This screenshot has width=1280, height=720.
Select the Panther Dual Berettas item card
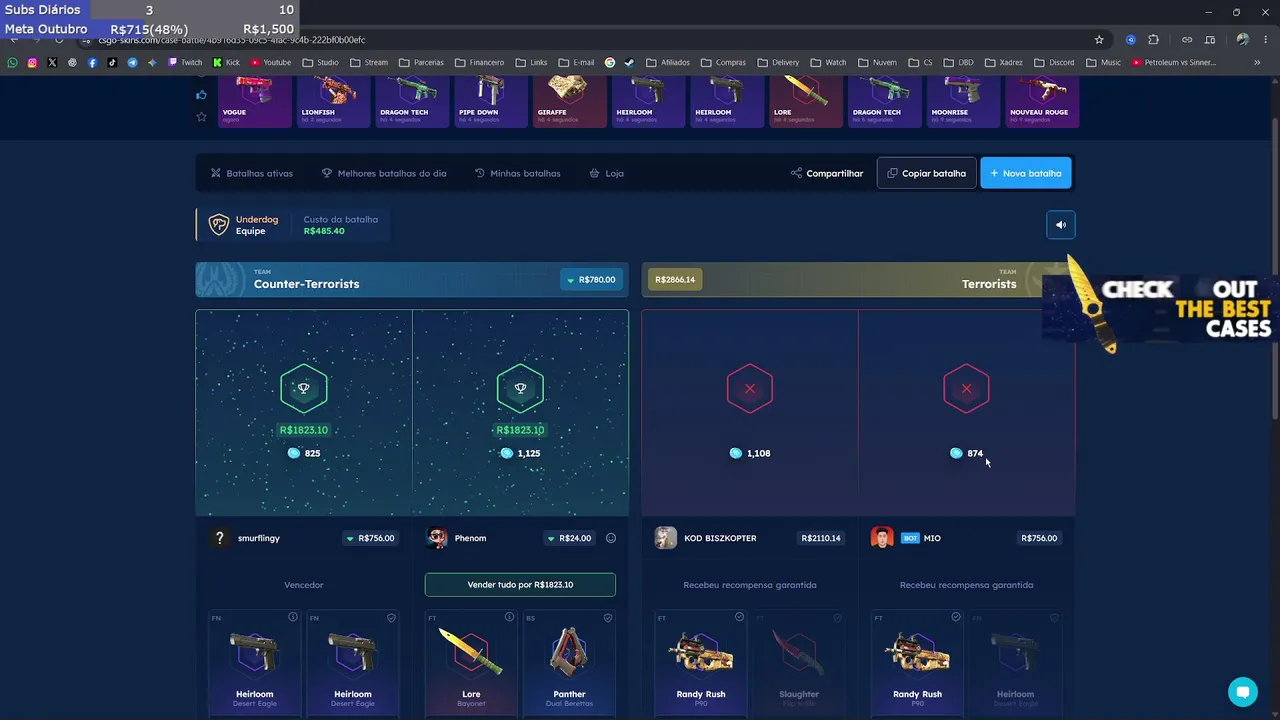click(569, 663)
